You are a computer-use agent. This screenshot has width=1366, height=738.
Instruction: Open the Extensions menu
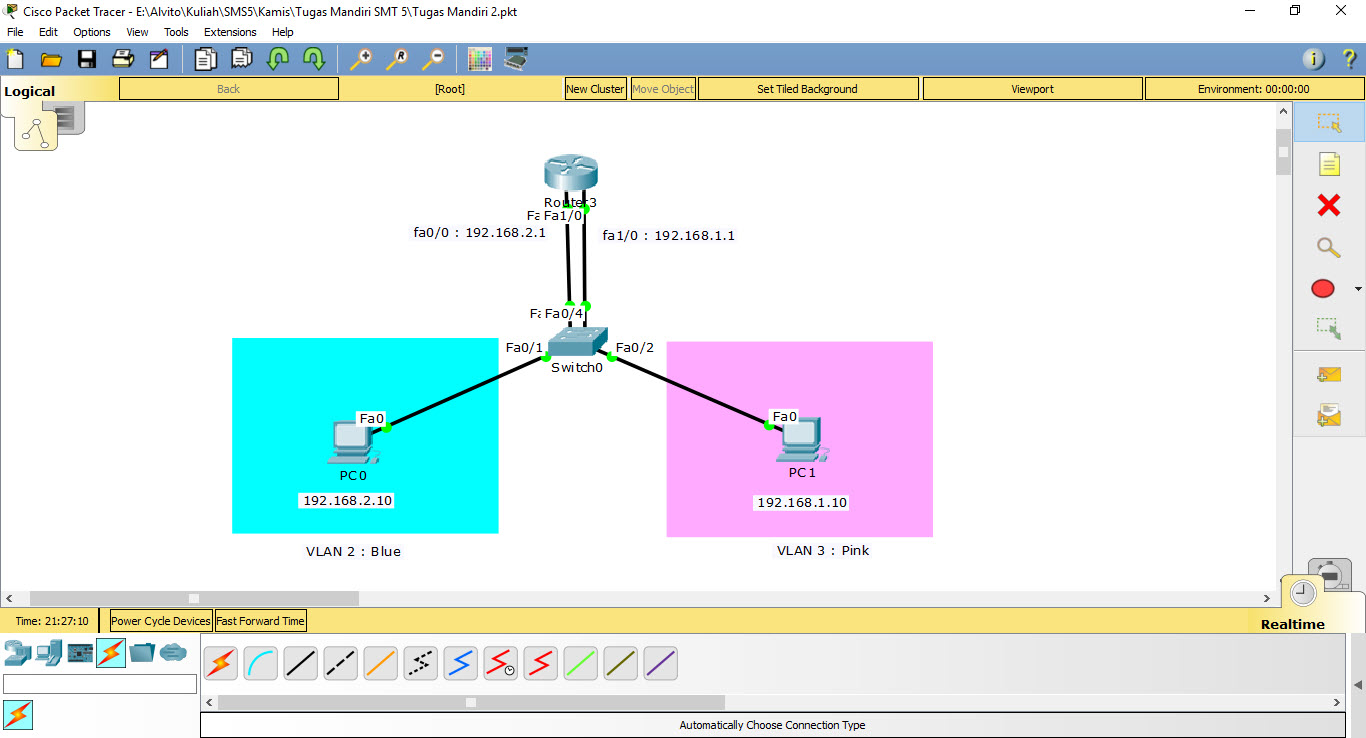click(x=230, y=31)
